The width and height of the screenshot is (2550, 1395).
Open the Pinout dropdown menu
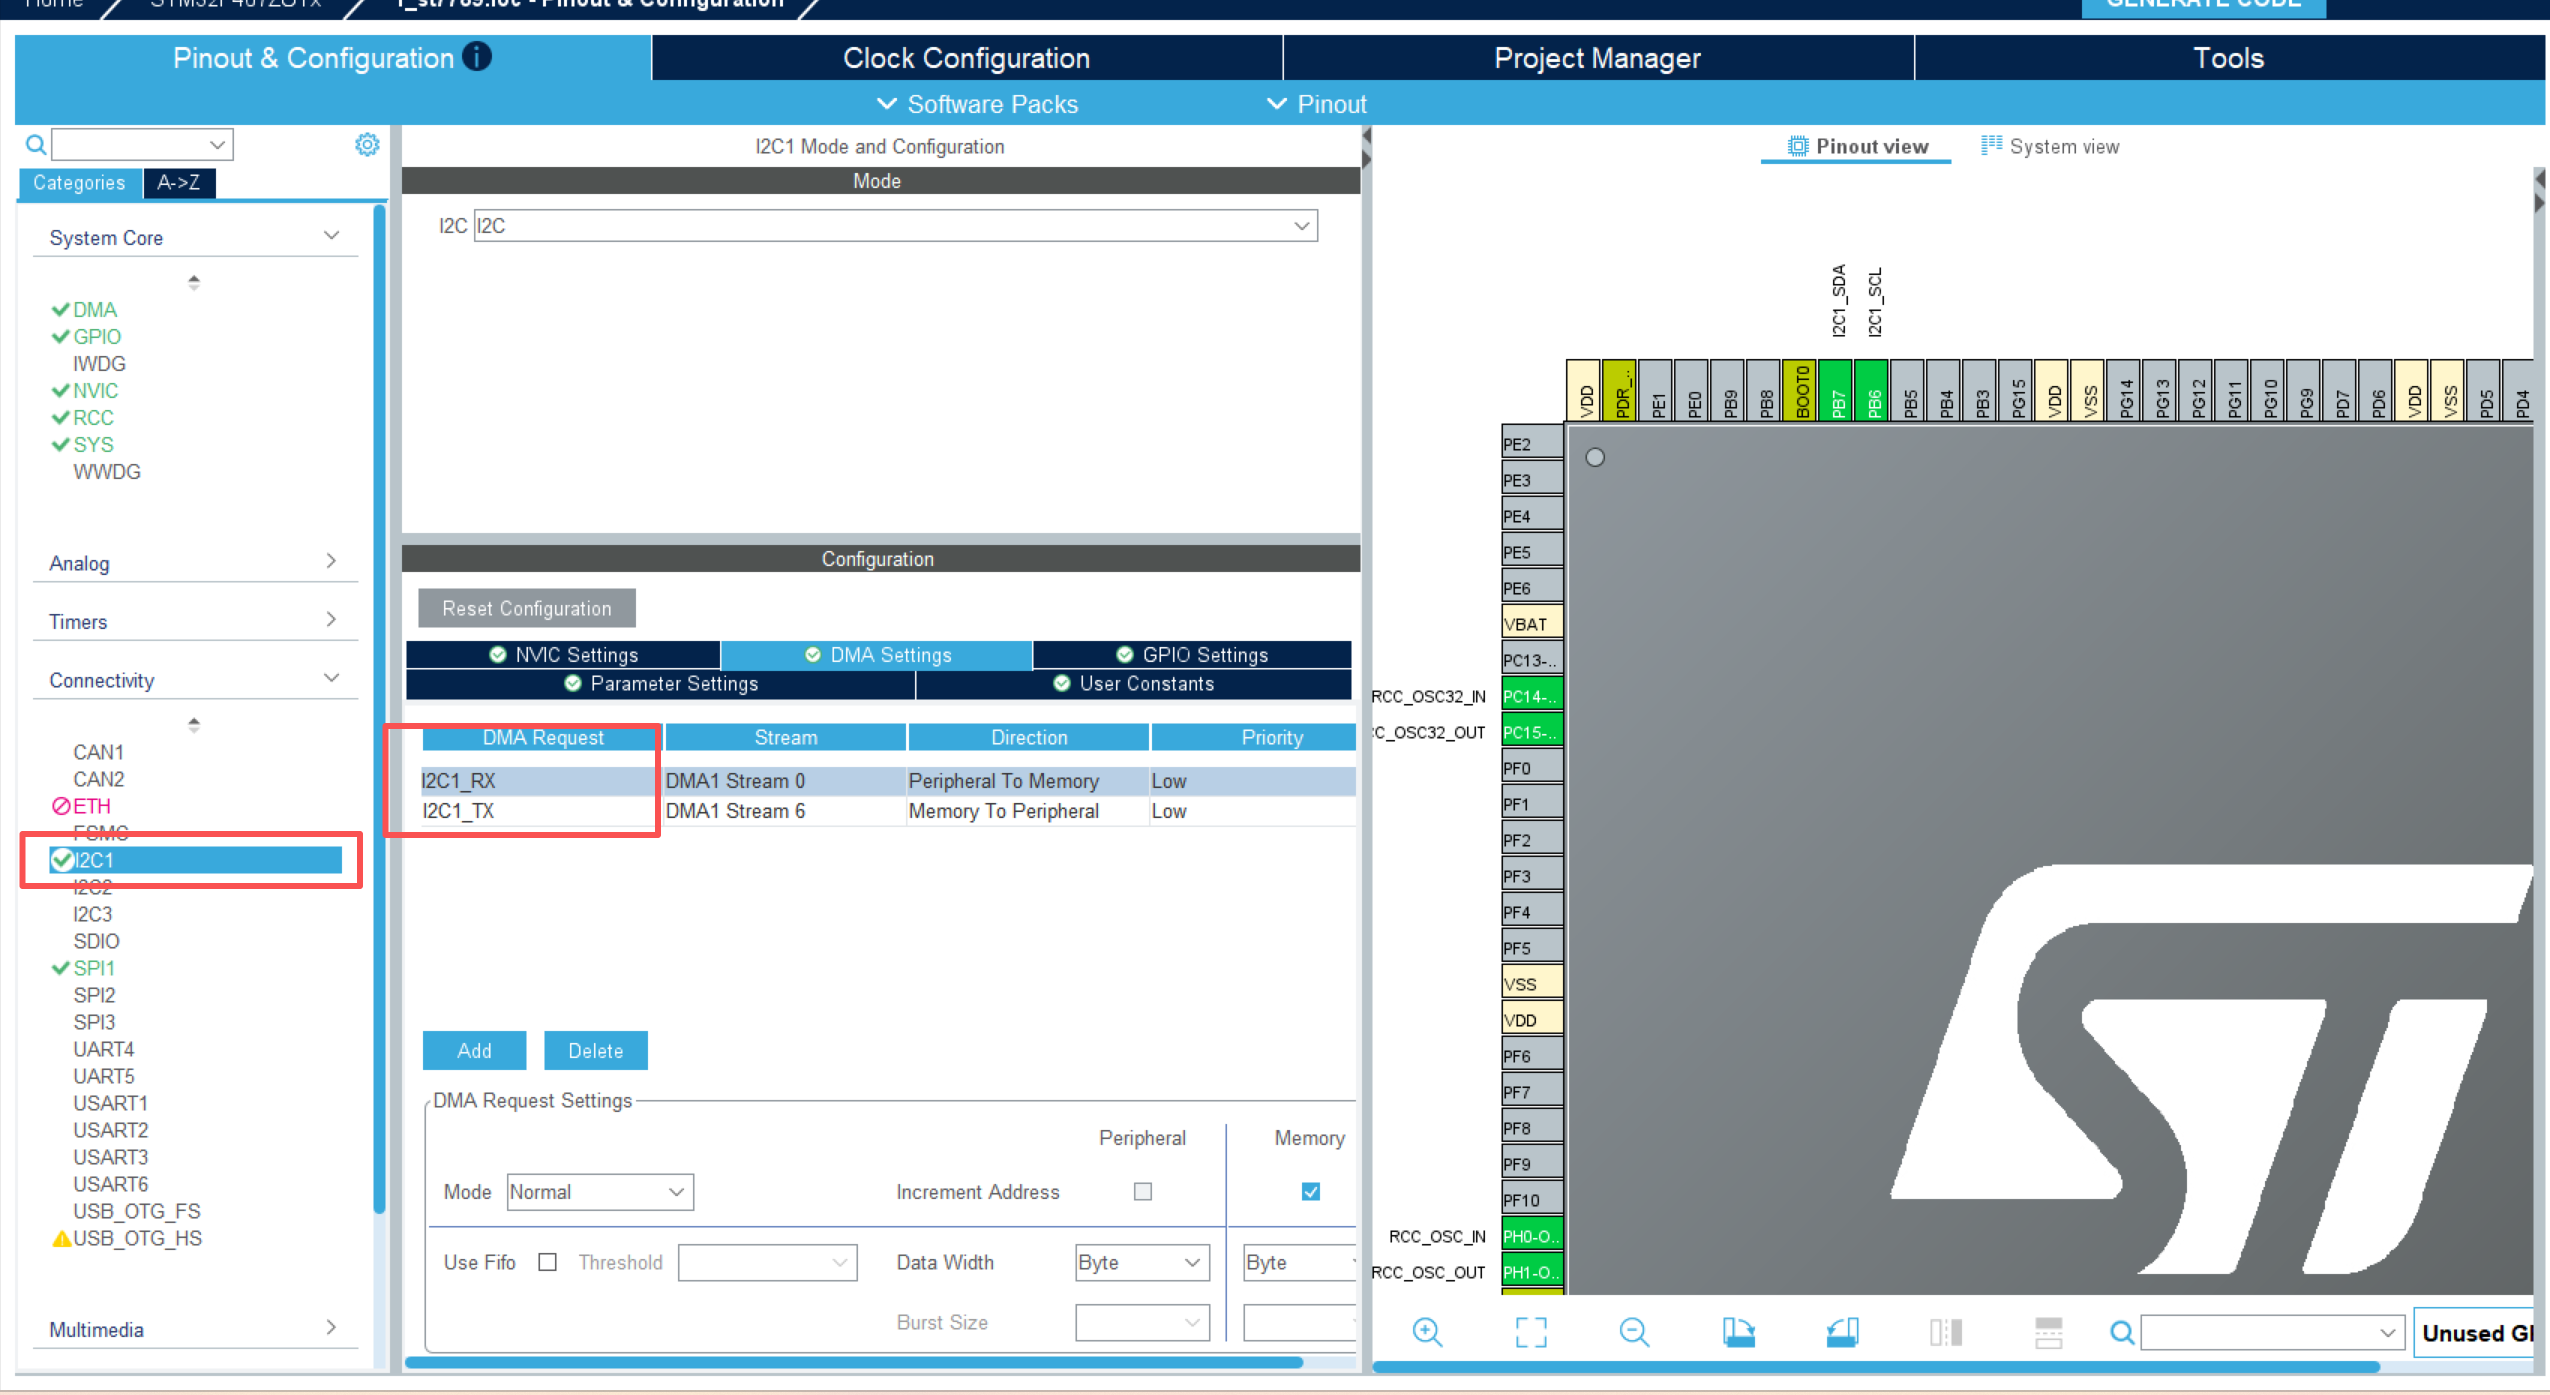click(x=1317, y=104)
